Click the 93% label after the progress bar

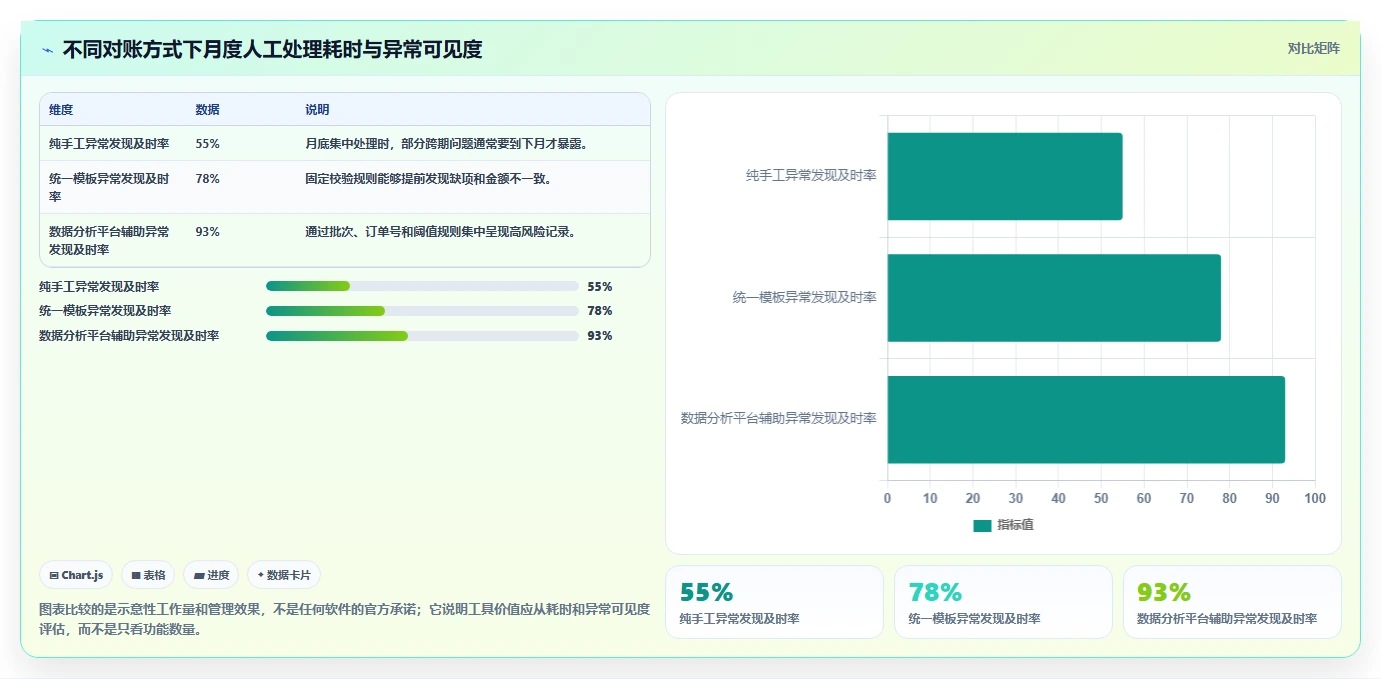[x=600, y=336]
